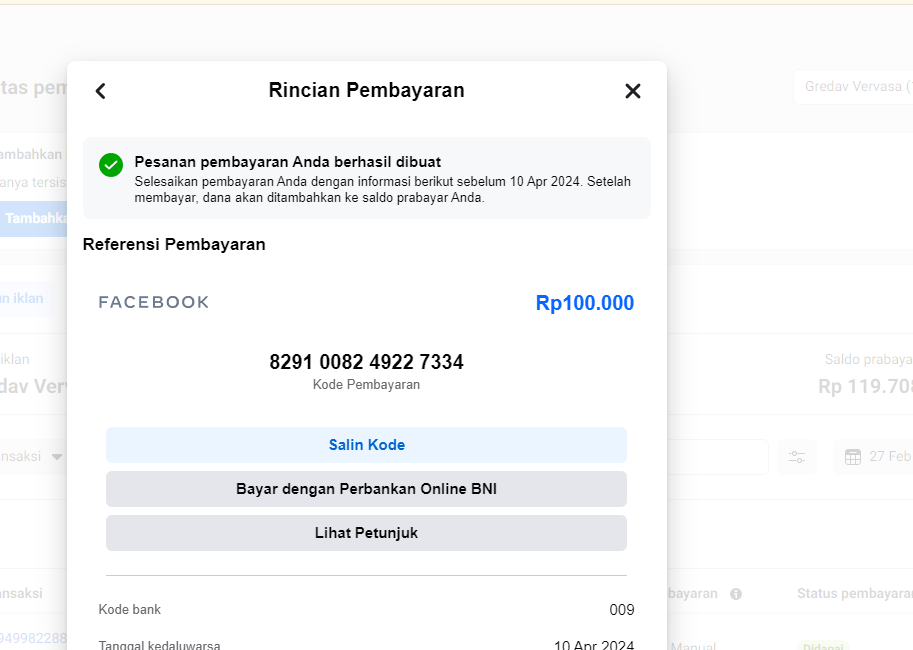Select the payment code 8291 0082 4922 7334

(366, 362)
